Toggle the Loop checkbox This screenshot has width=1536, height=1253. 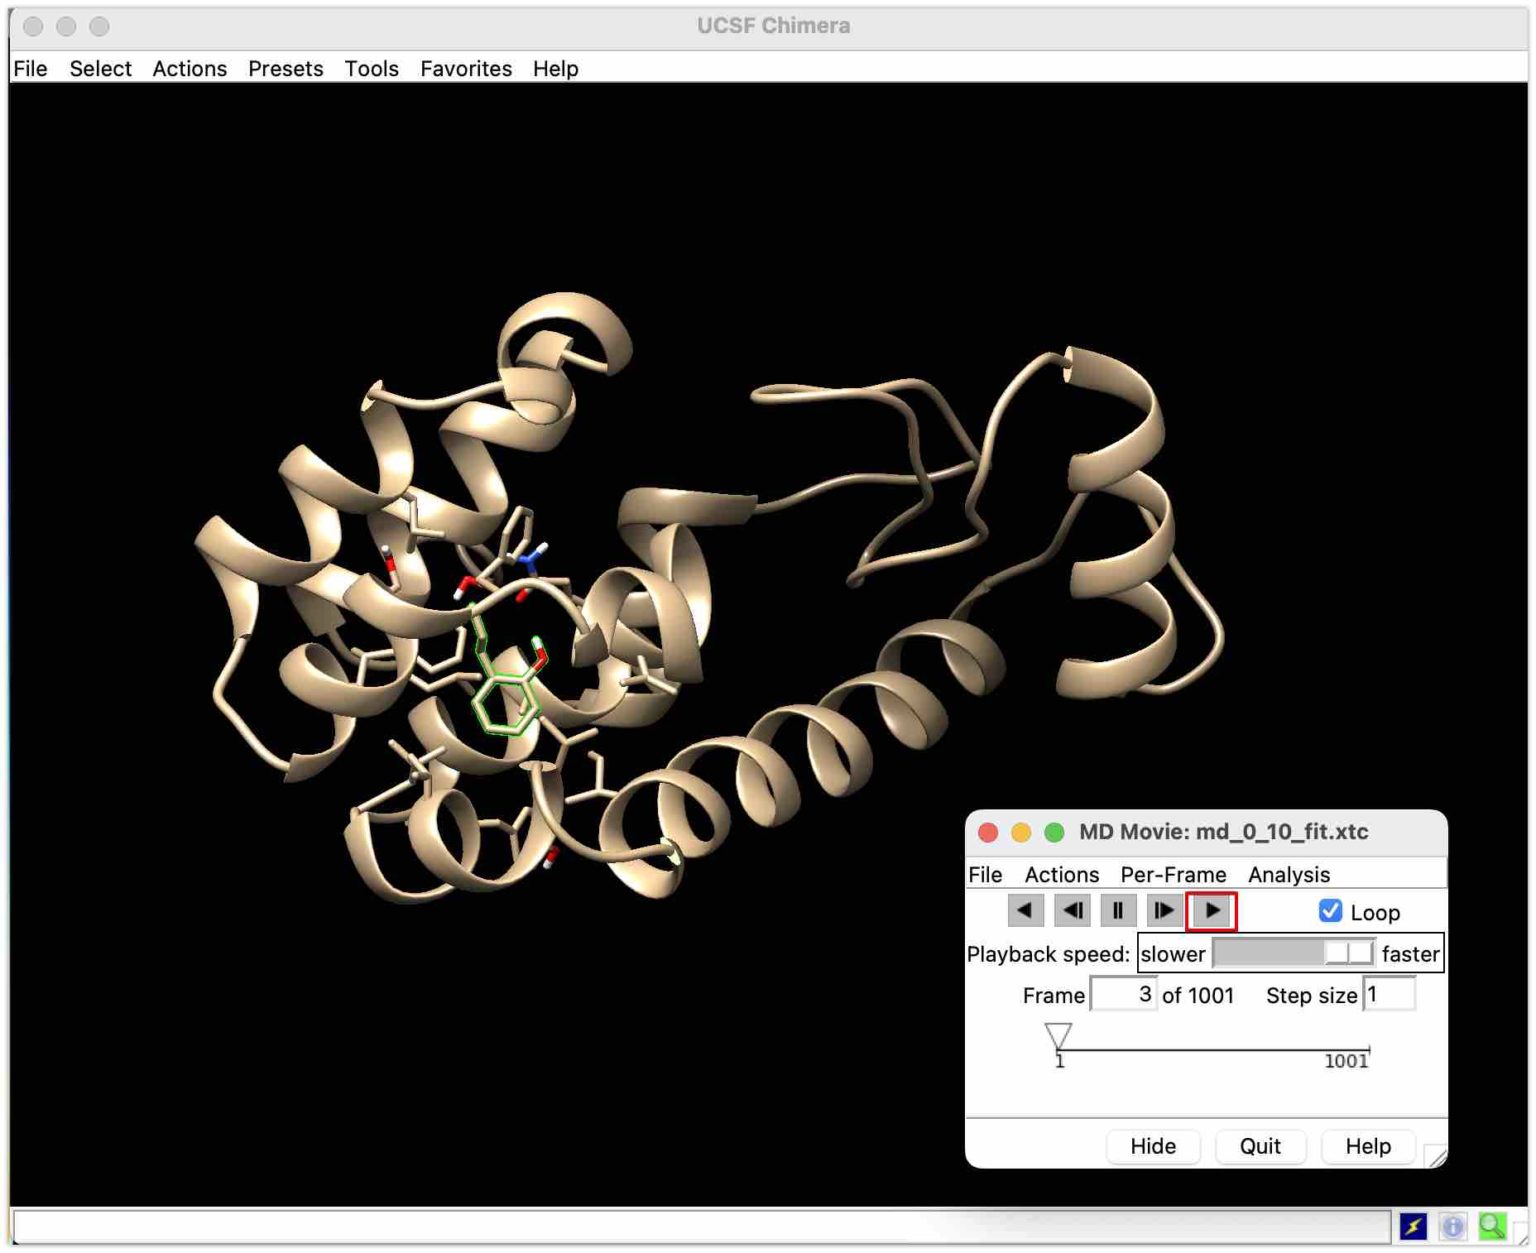(1329, 911)
